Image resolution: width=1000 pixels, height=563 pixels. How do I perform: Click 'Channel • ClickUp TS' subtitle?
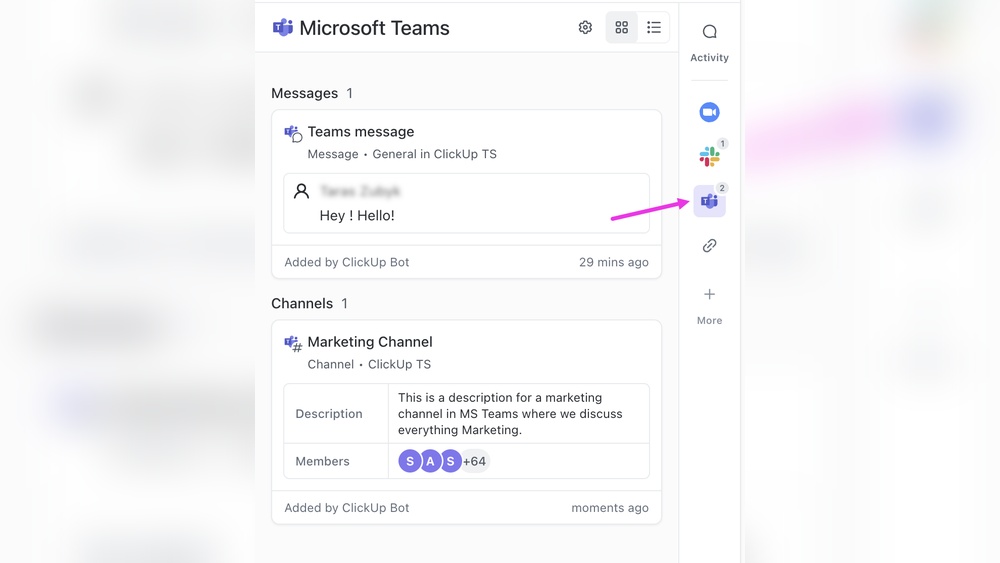(x=369, y=364)
